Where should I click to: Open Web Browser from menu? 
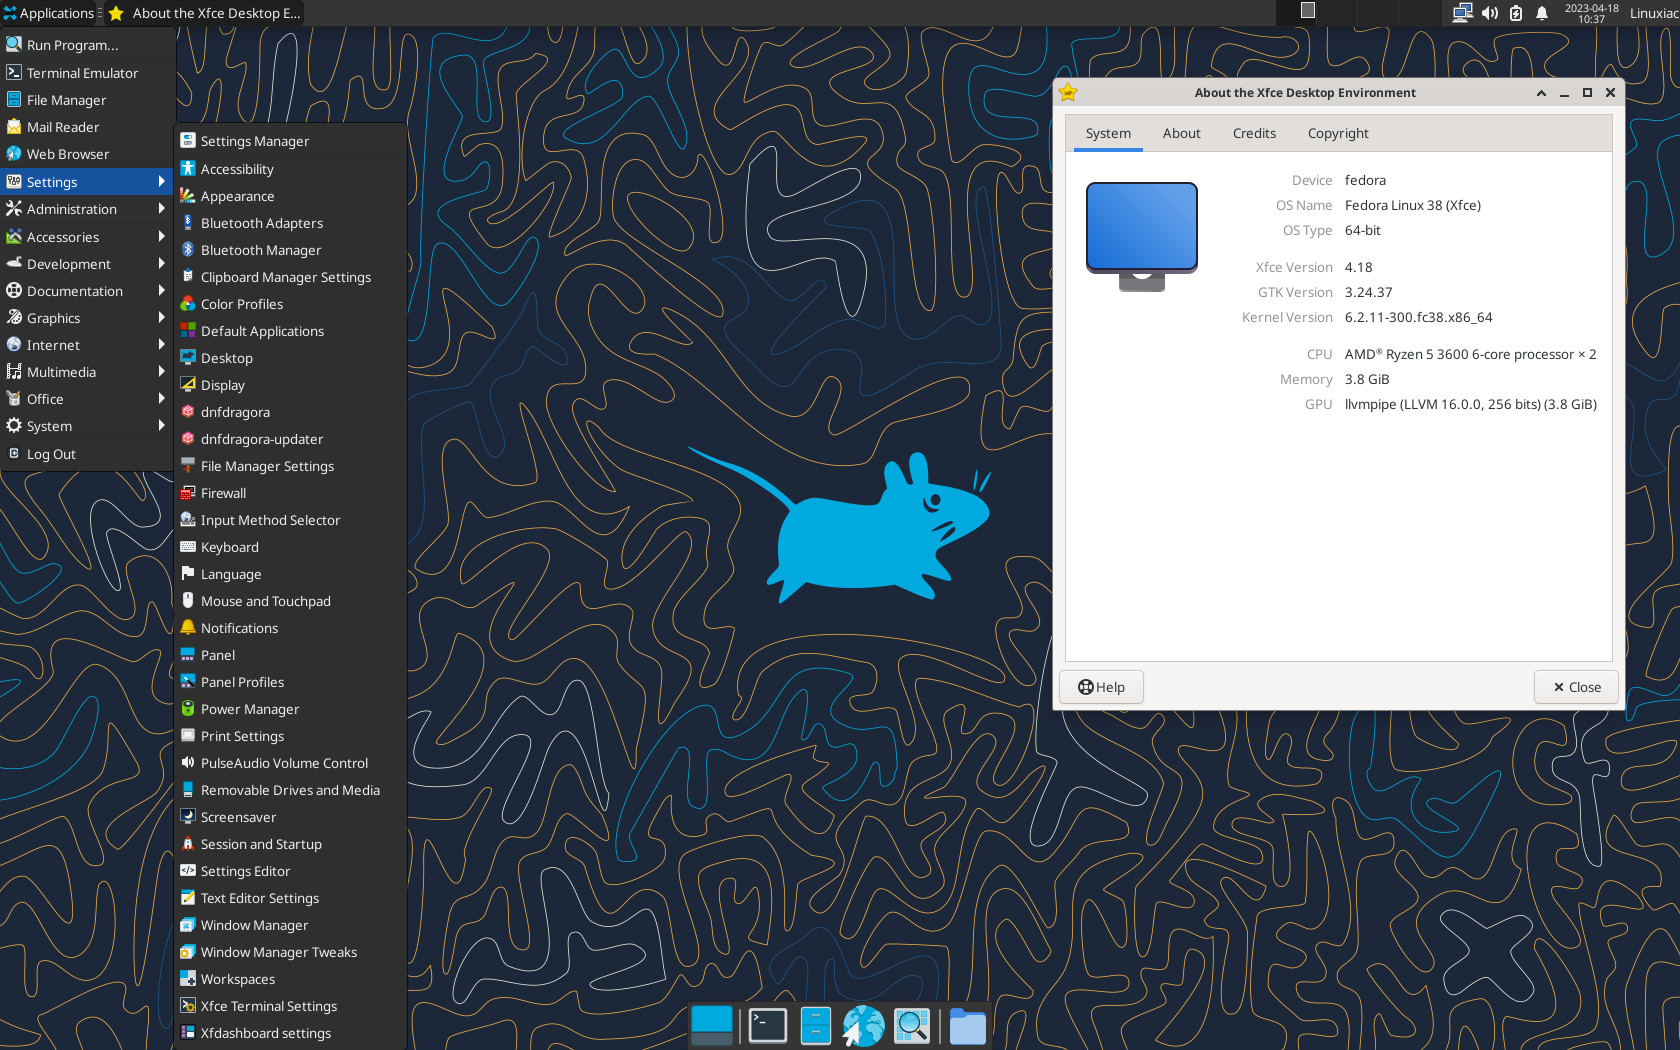86,154
